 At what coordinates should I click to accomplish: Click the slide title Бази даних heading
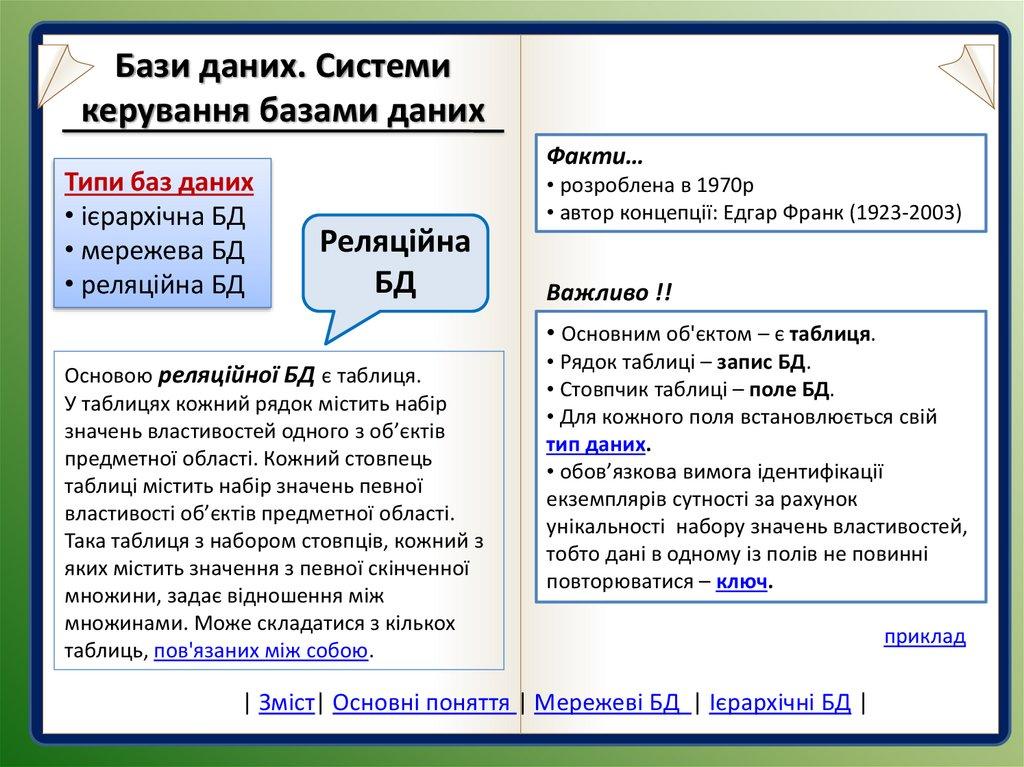[x=282, y=87]
